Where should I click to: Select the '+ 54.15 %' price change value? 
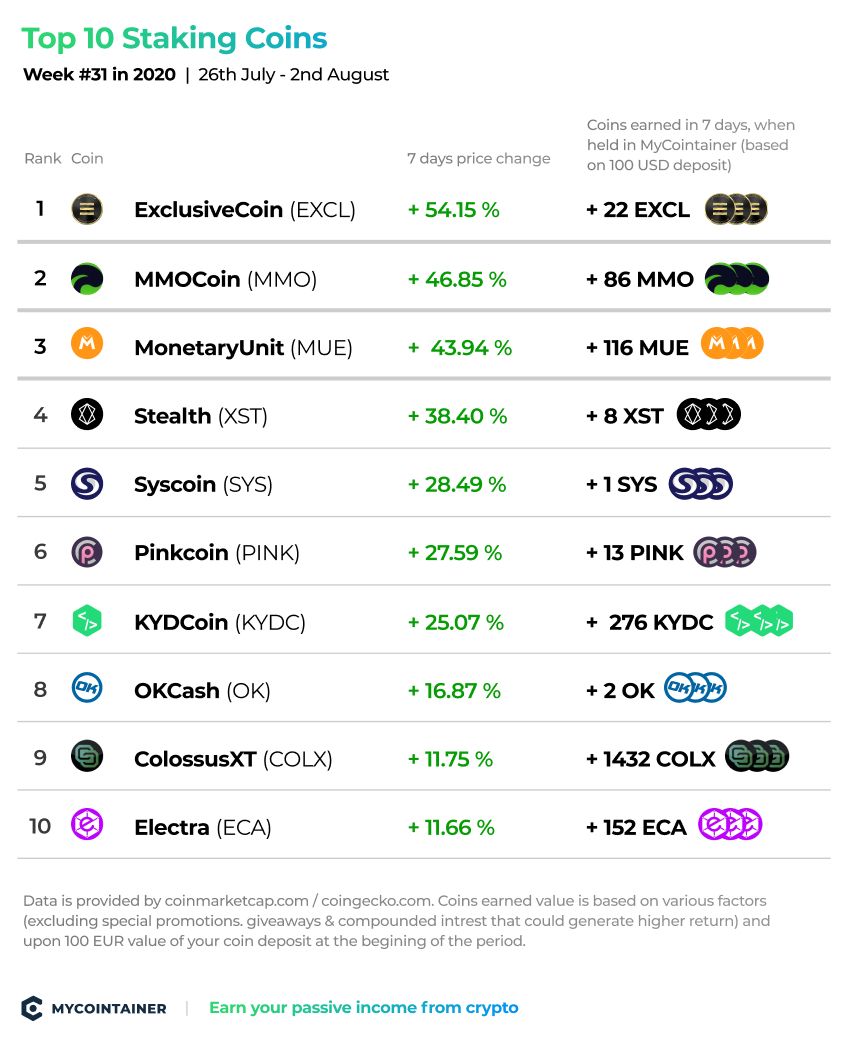[x=454, y=210]
